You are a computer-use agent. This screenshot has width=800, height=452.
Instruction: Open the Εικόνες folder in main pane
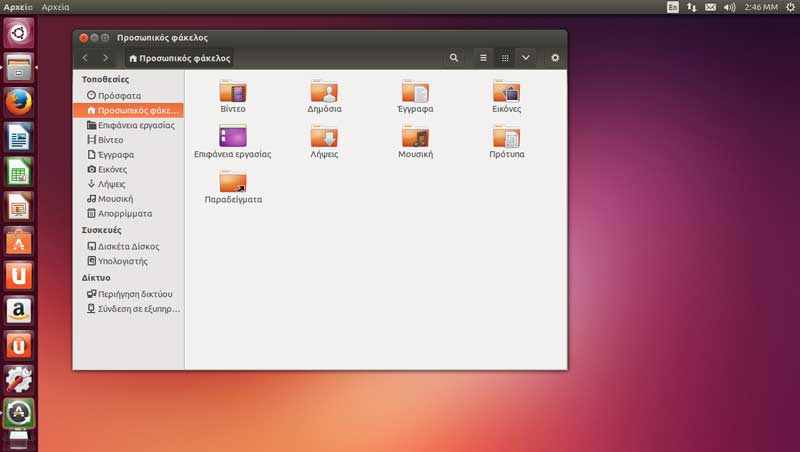[x=507, y=92]
